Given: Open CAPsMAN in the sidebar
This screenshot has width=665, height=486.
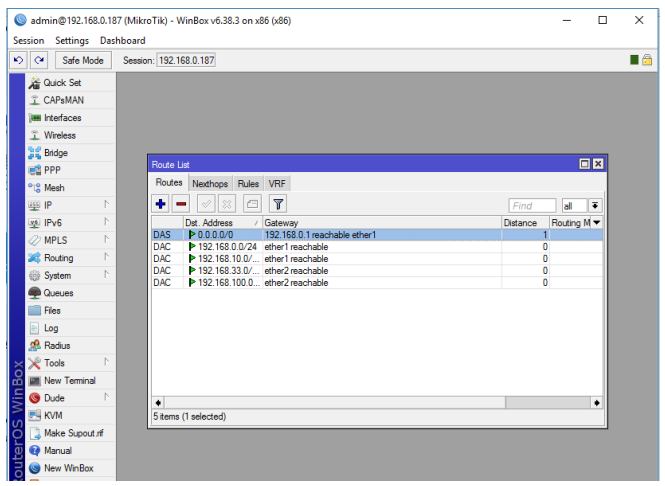Looking at the screenshot, I should [x=71, y=100].
